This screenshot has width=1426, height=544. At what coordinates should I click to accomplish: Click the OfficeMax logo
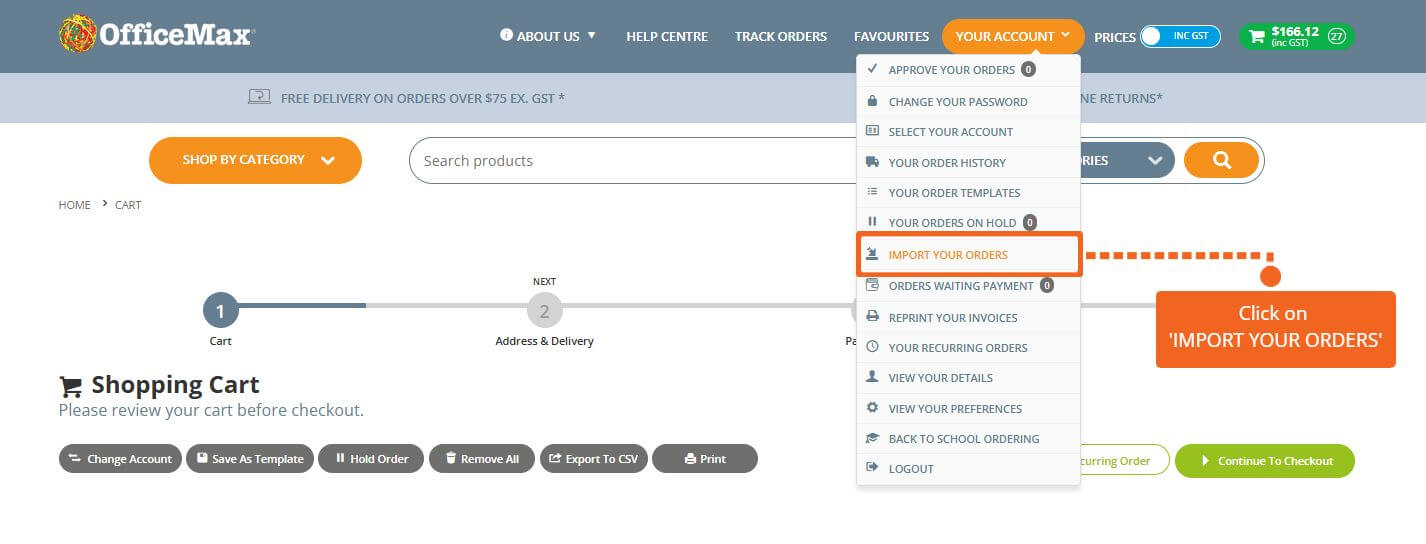157,34
